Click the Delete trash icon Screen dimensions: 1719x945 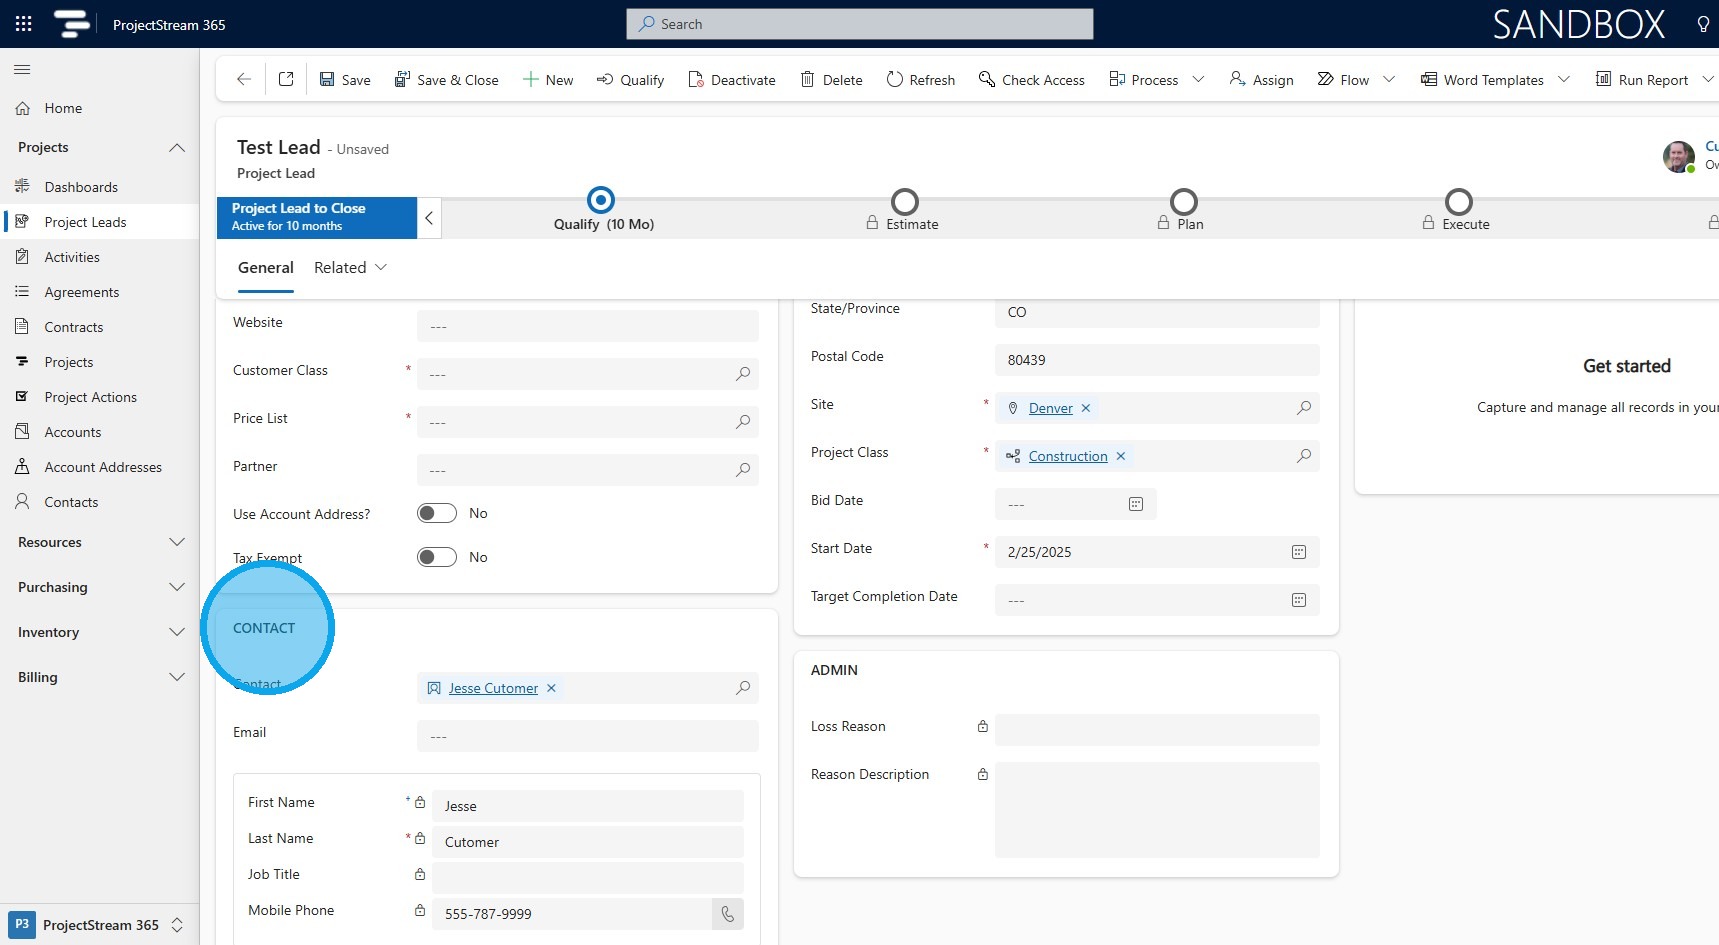click(807, 79)
